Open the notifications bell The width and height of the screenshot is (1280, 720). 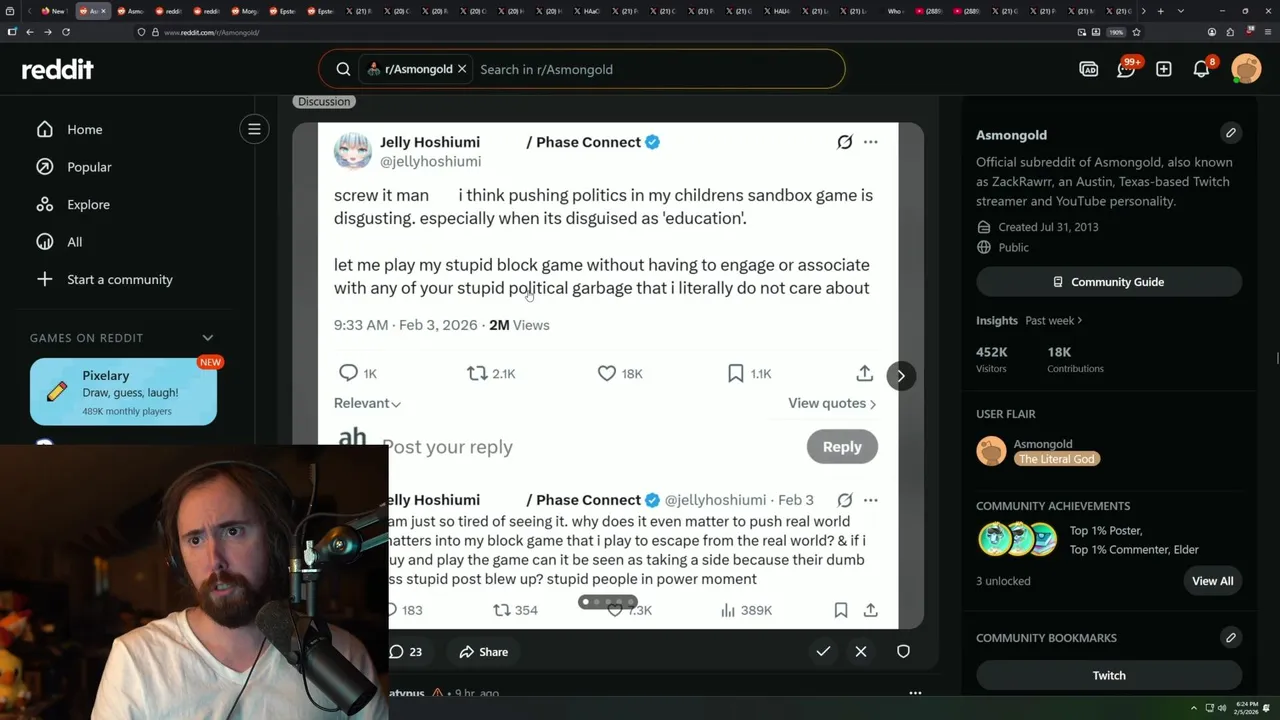tap(1201, 69)
